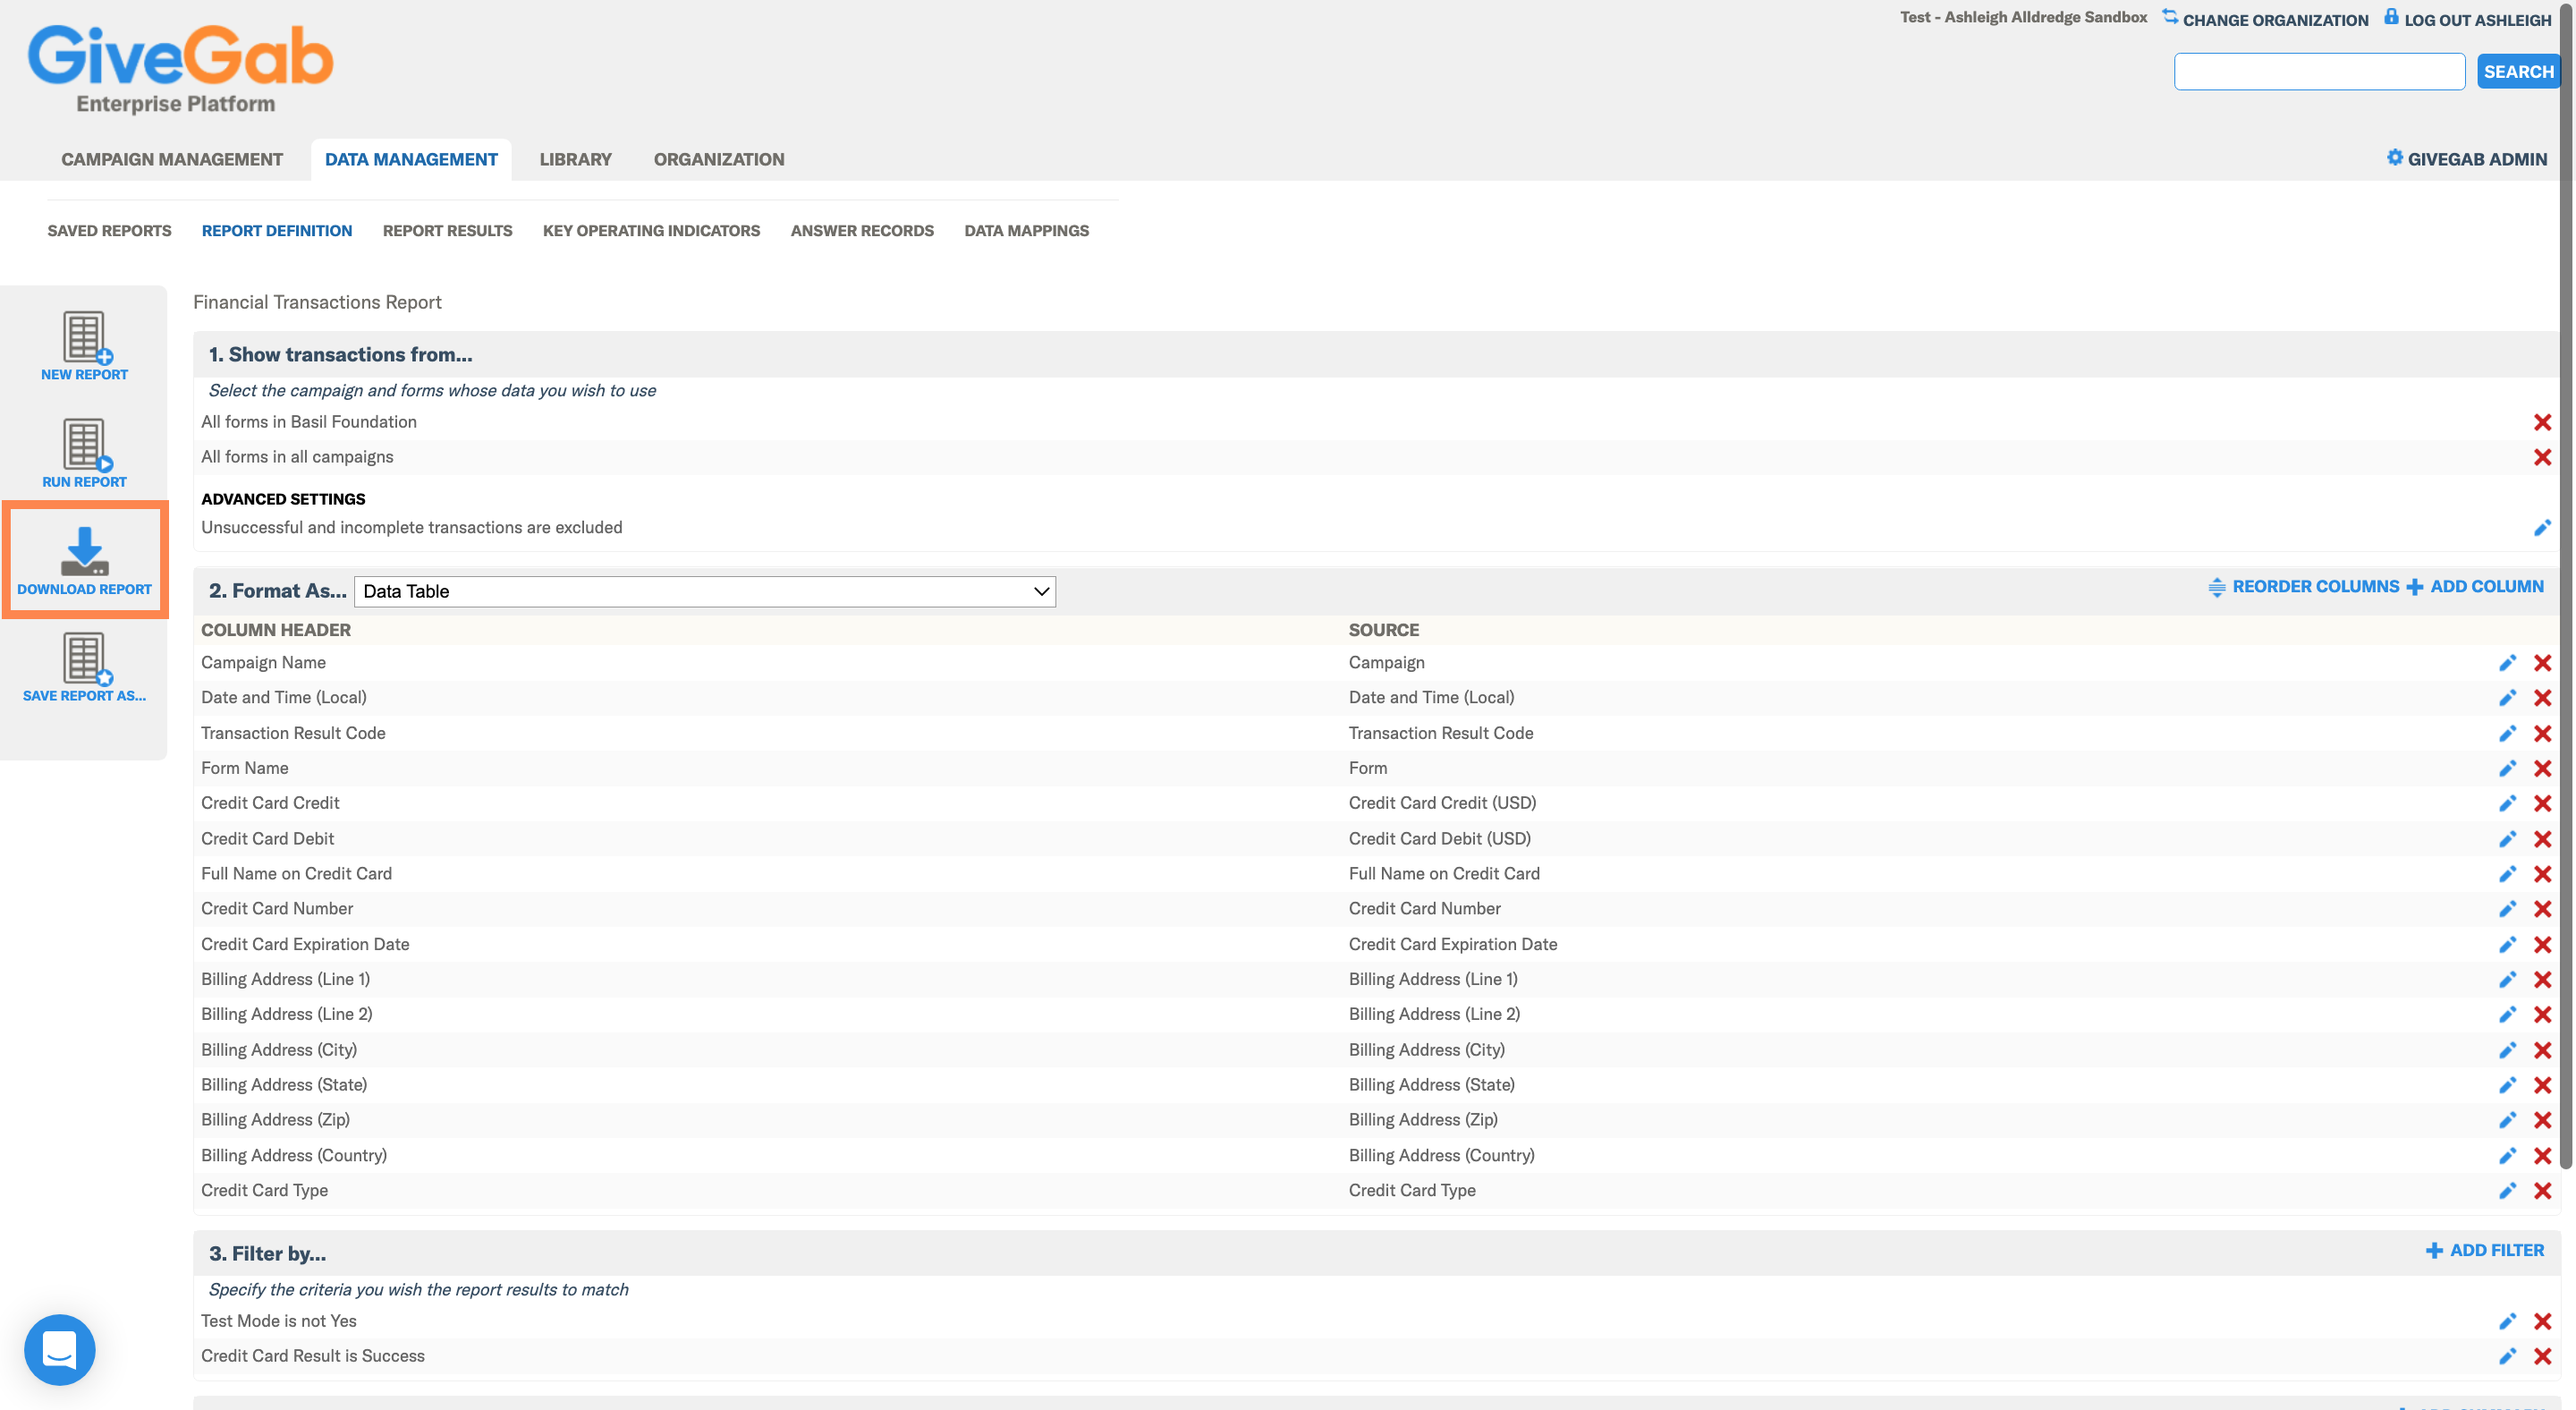
Task: Switch to the Library tab
Action: click(x=575, y=159)
